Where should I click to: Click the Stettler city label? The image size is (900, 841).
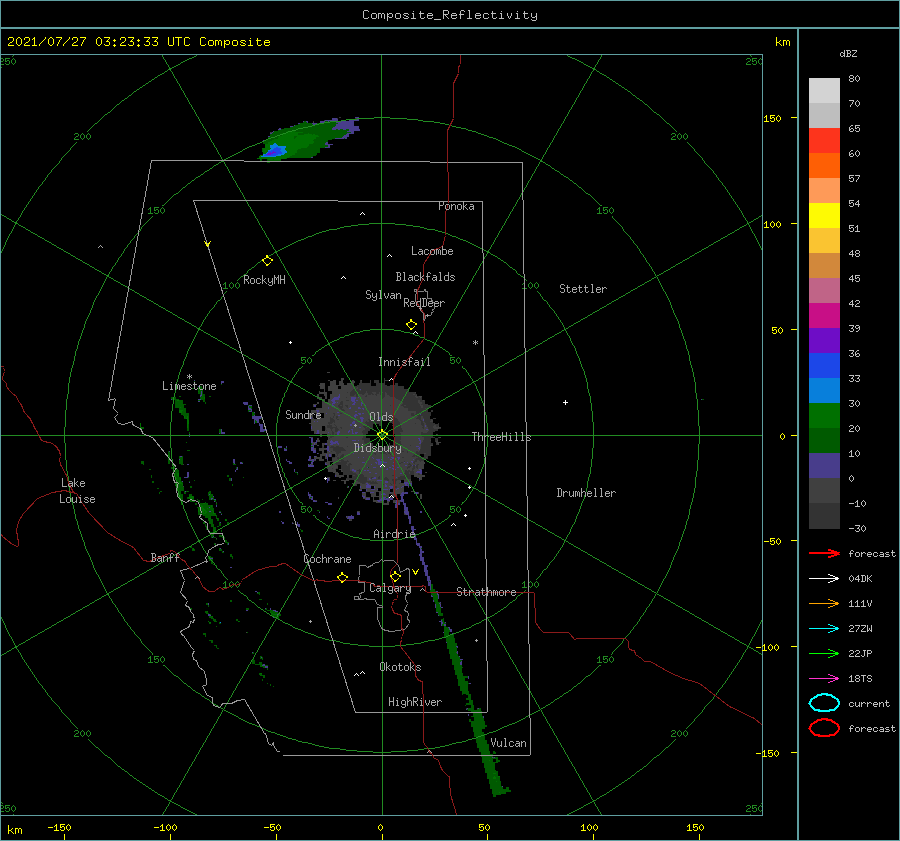pos(583,289)
